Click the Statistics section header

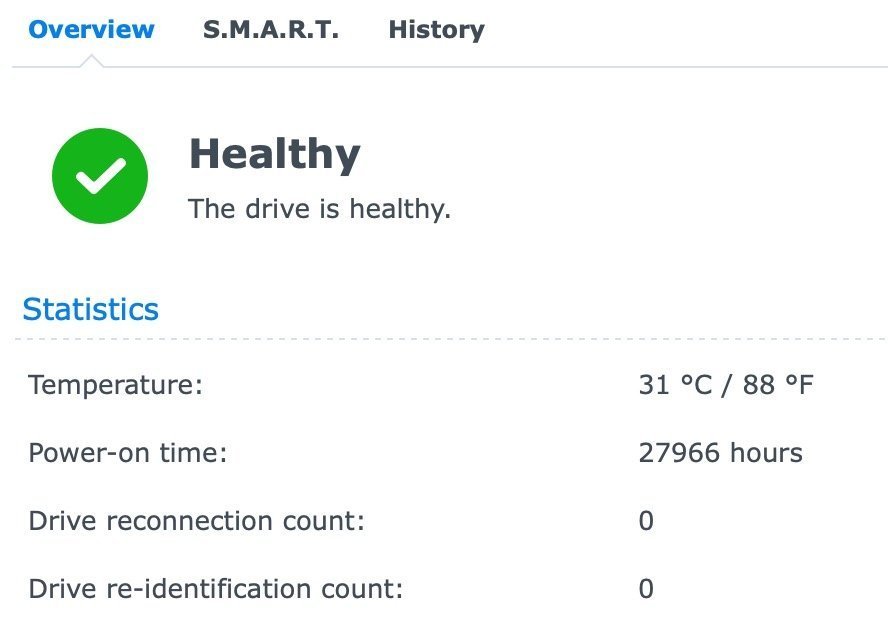(91, 309)
